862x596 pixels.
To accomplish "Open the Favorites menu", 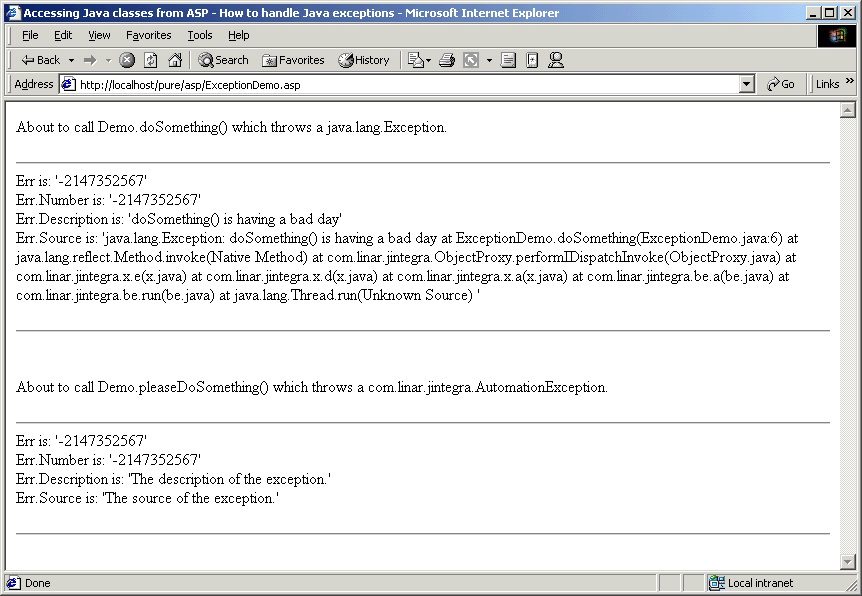I will tap(148, 35).
